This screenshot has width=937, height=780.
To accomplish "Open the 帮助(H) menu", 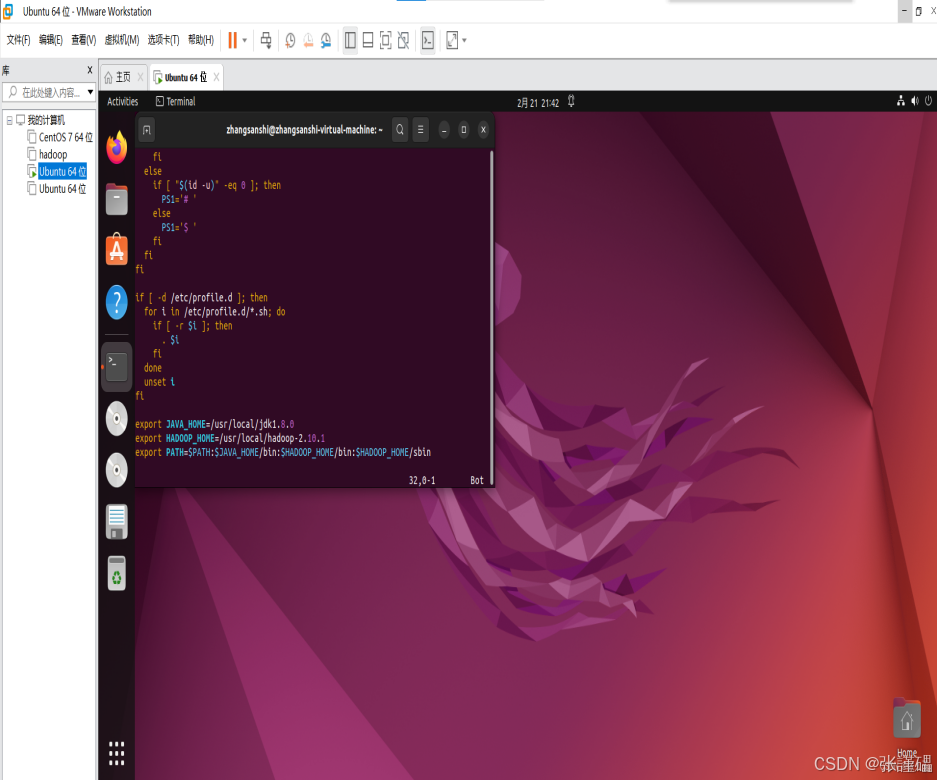I will click(x=201, y=40).
